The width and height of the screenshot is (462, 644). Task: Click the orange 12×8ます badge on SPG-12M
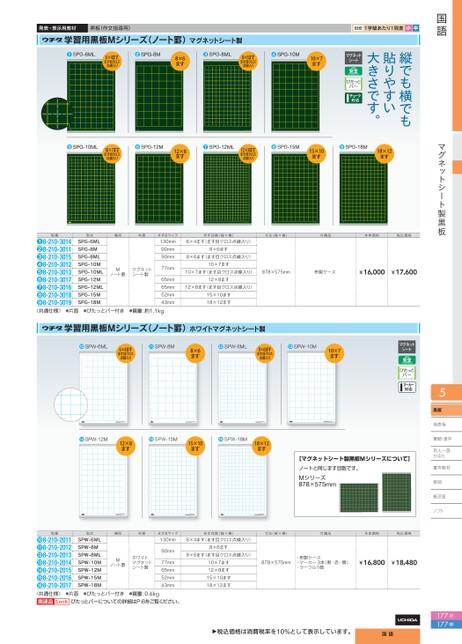tap(180, 154)
